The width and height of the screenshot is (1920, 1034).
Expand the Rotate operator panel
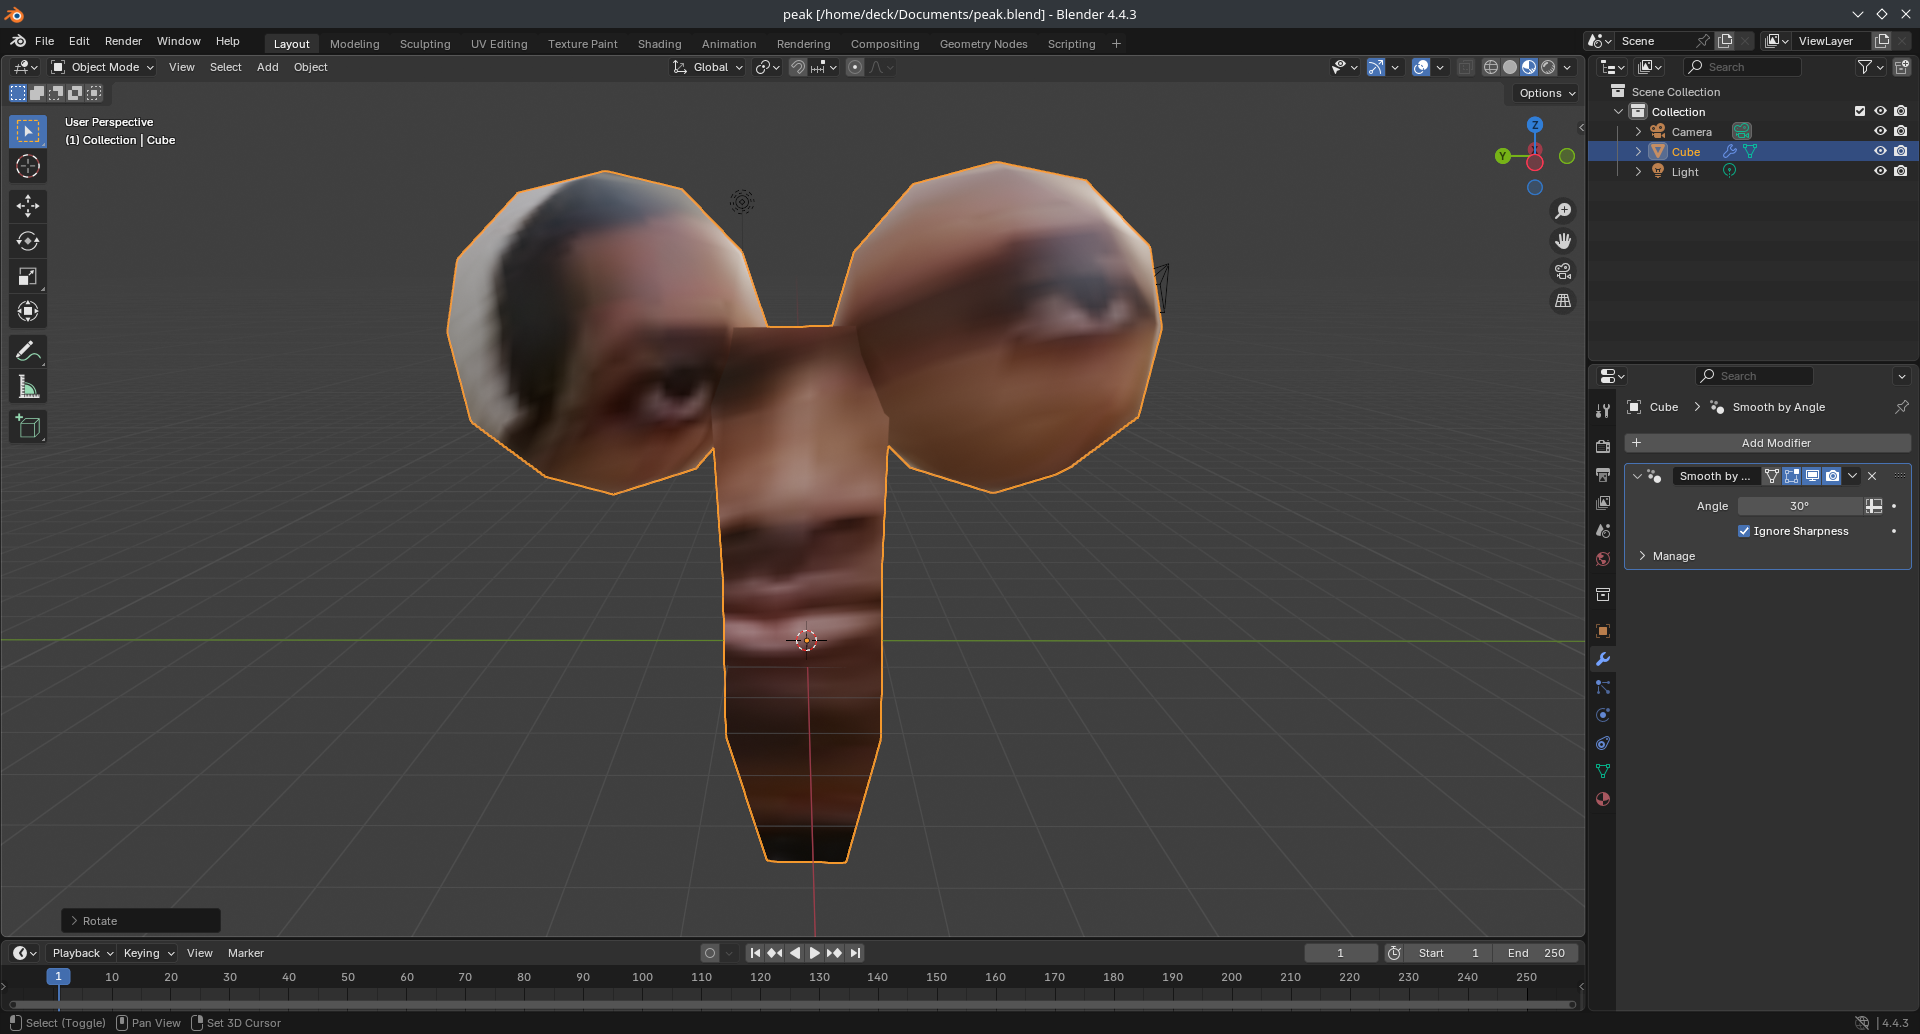pos(141,920)
